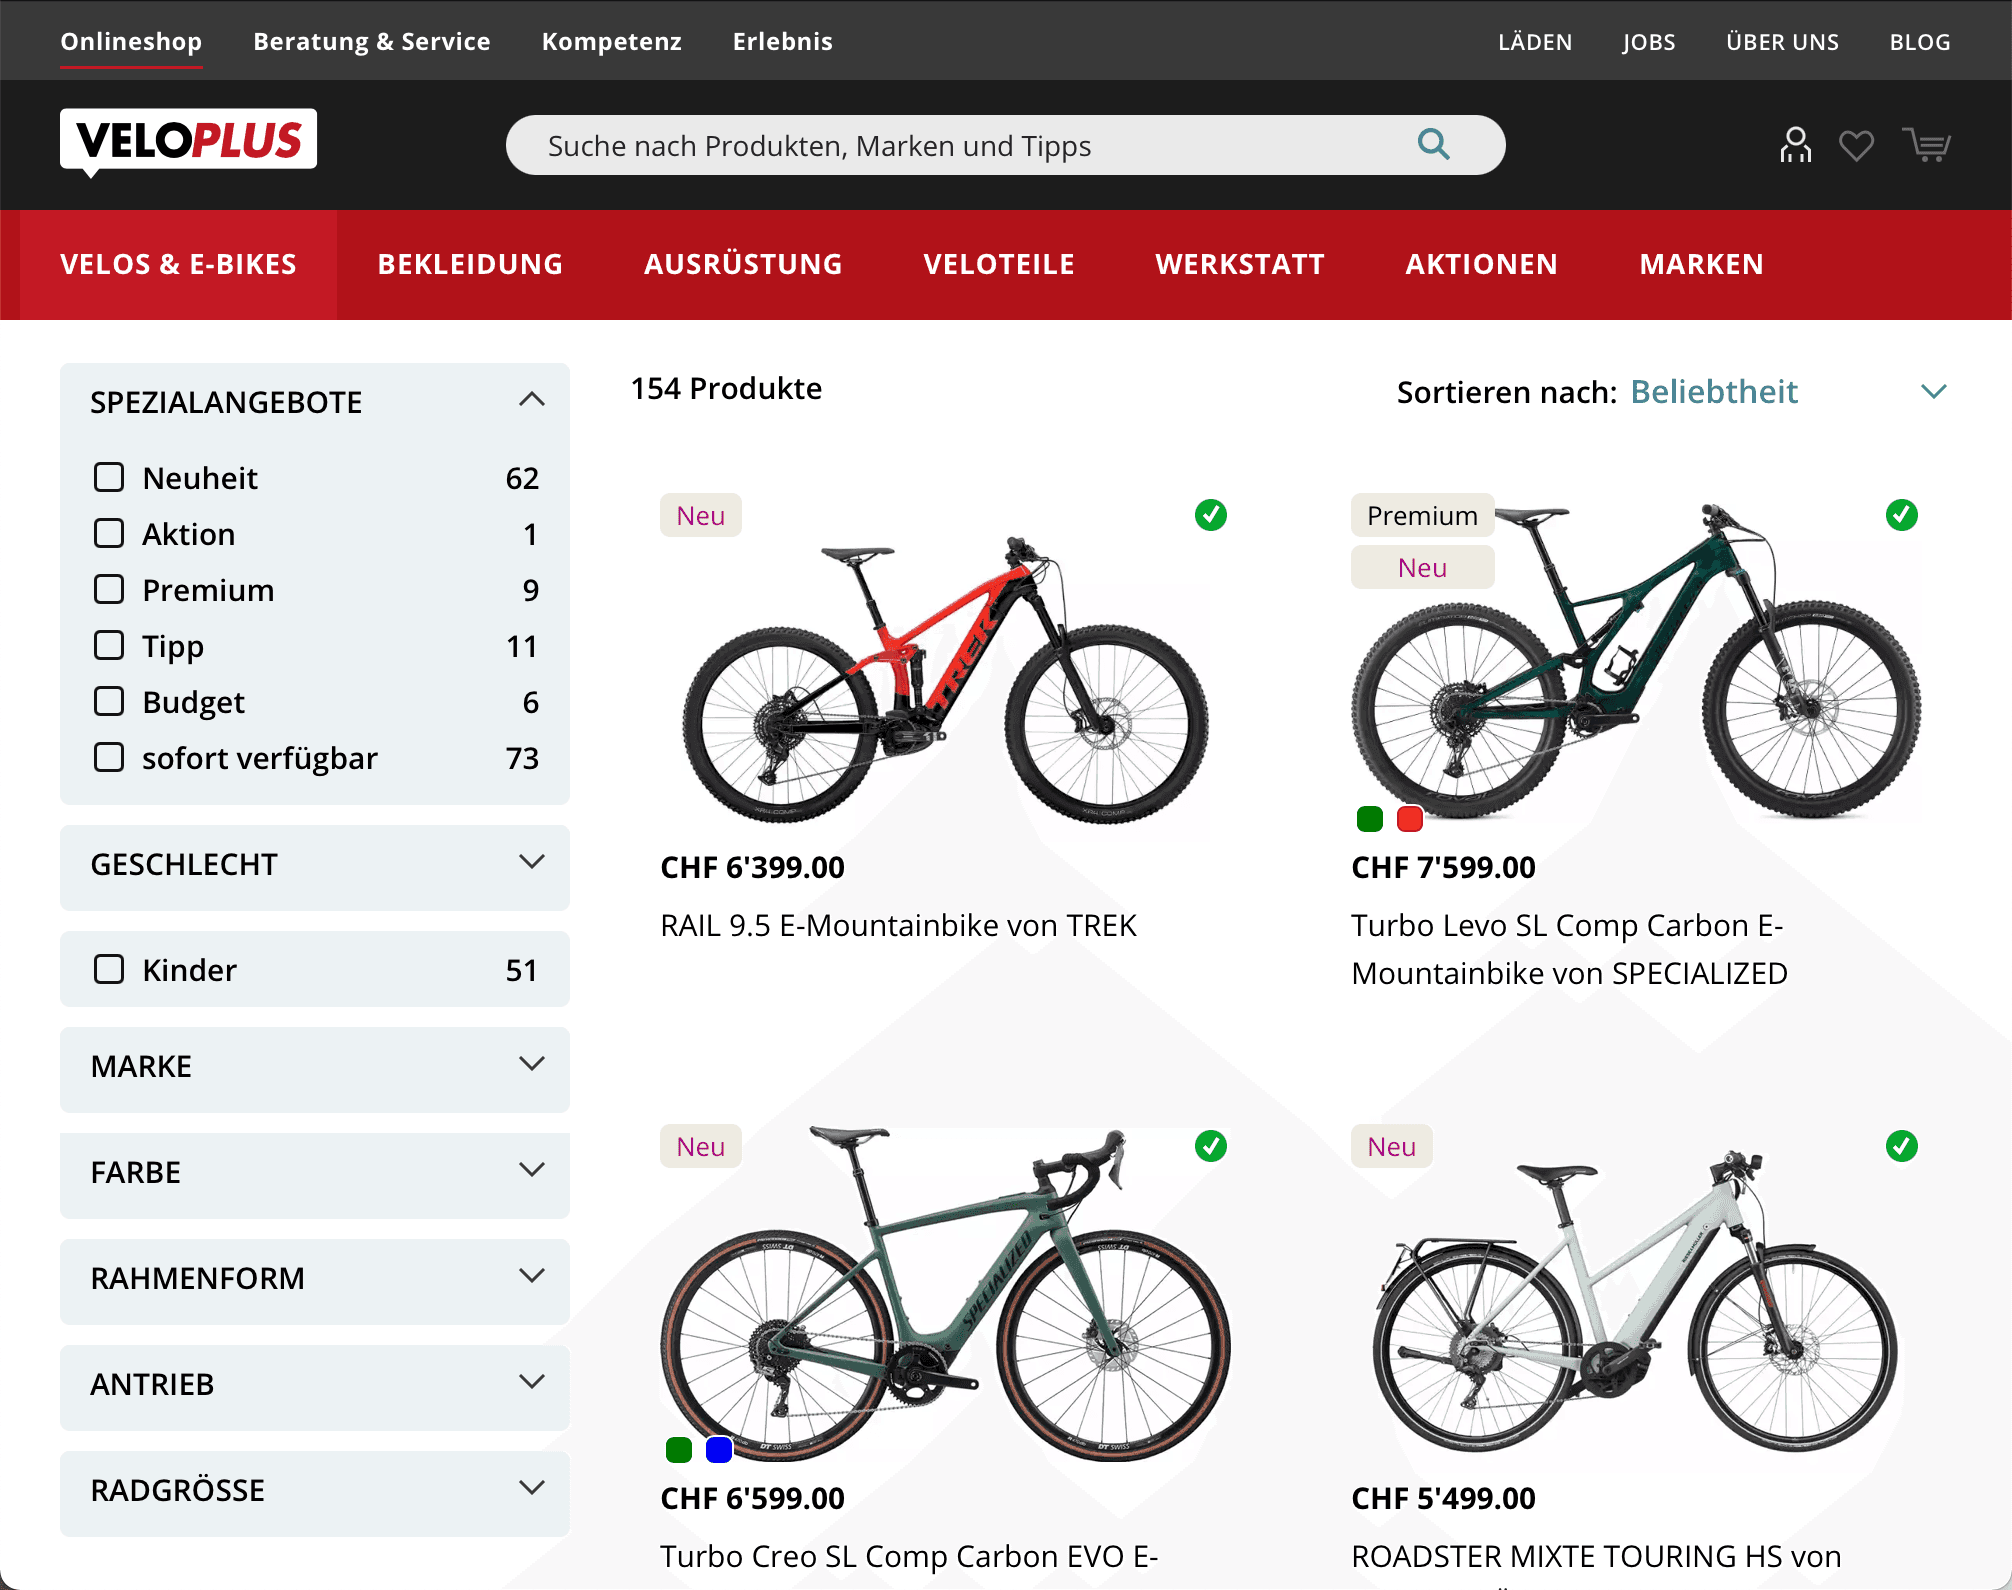Click the availability checkmark on the Turbo Levo bike
Viewport: 2012px width, 1590px height.
click(x=1901, y=515)
